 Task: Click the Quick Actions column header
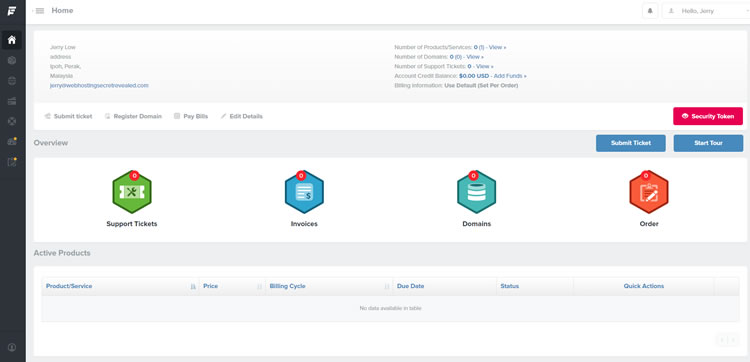click(644, 286)
